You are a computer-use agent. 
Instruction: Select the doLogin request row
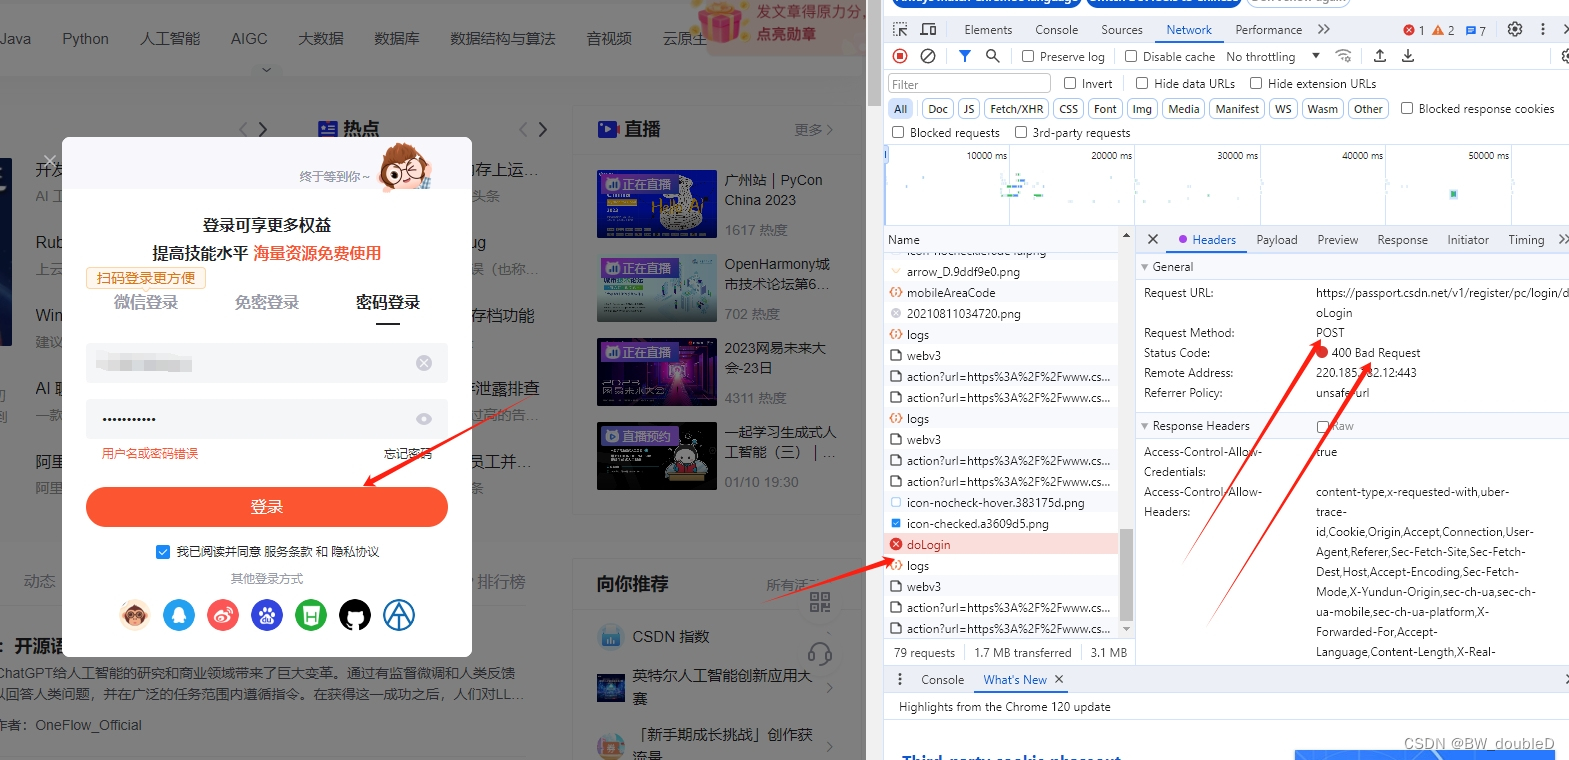click(x=1002, y=545)
